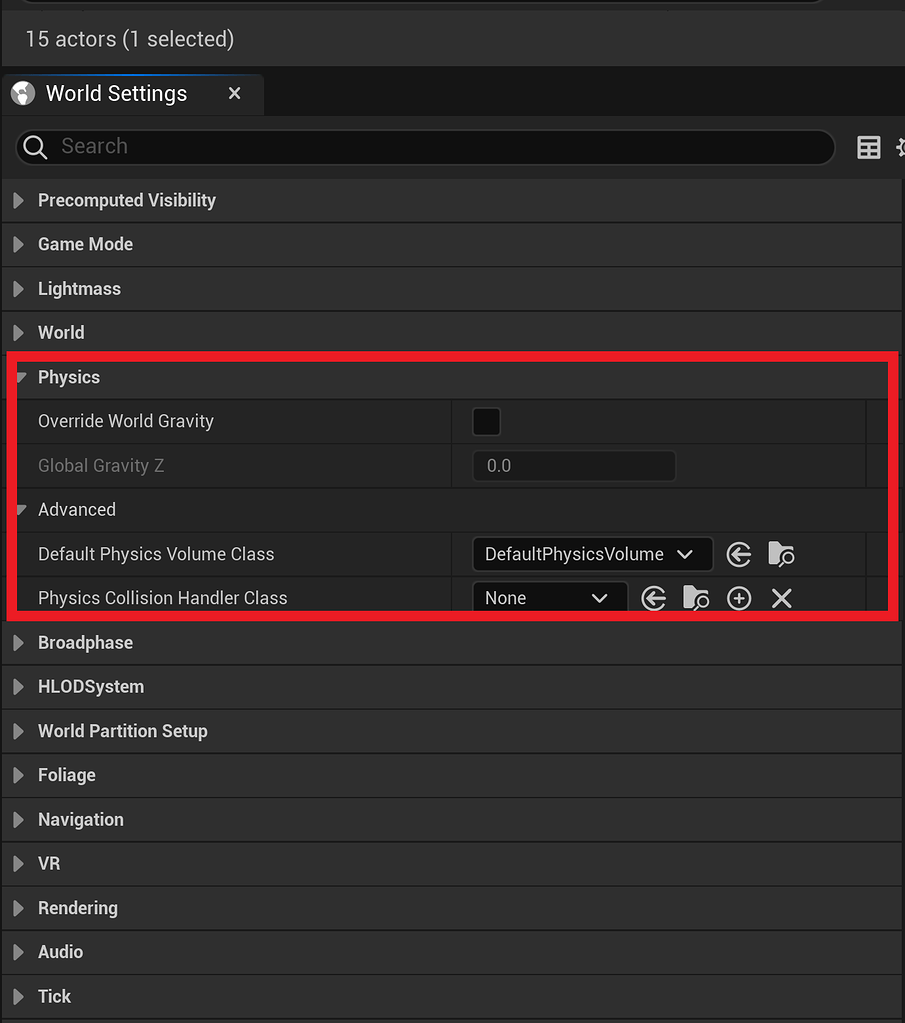Enable the Override World Gravity checkbox

pos(486,421)
